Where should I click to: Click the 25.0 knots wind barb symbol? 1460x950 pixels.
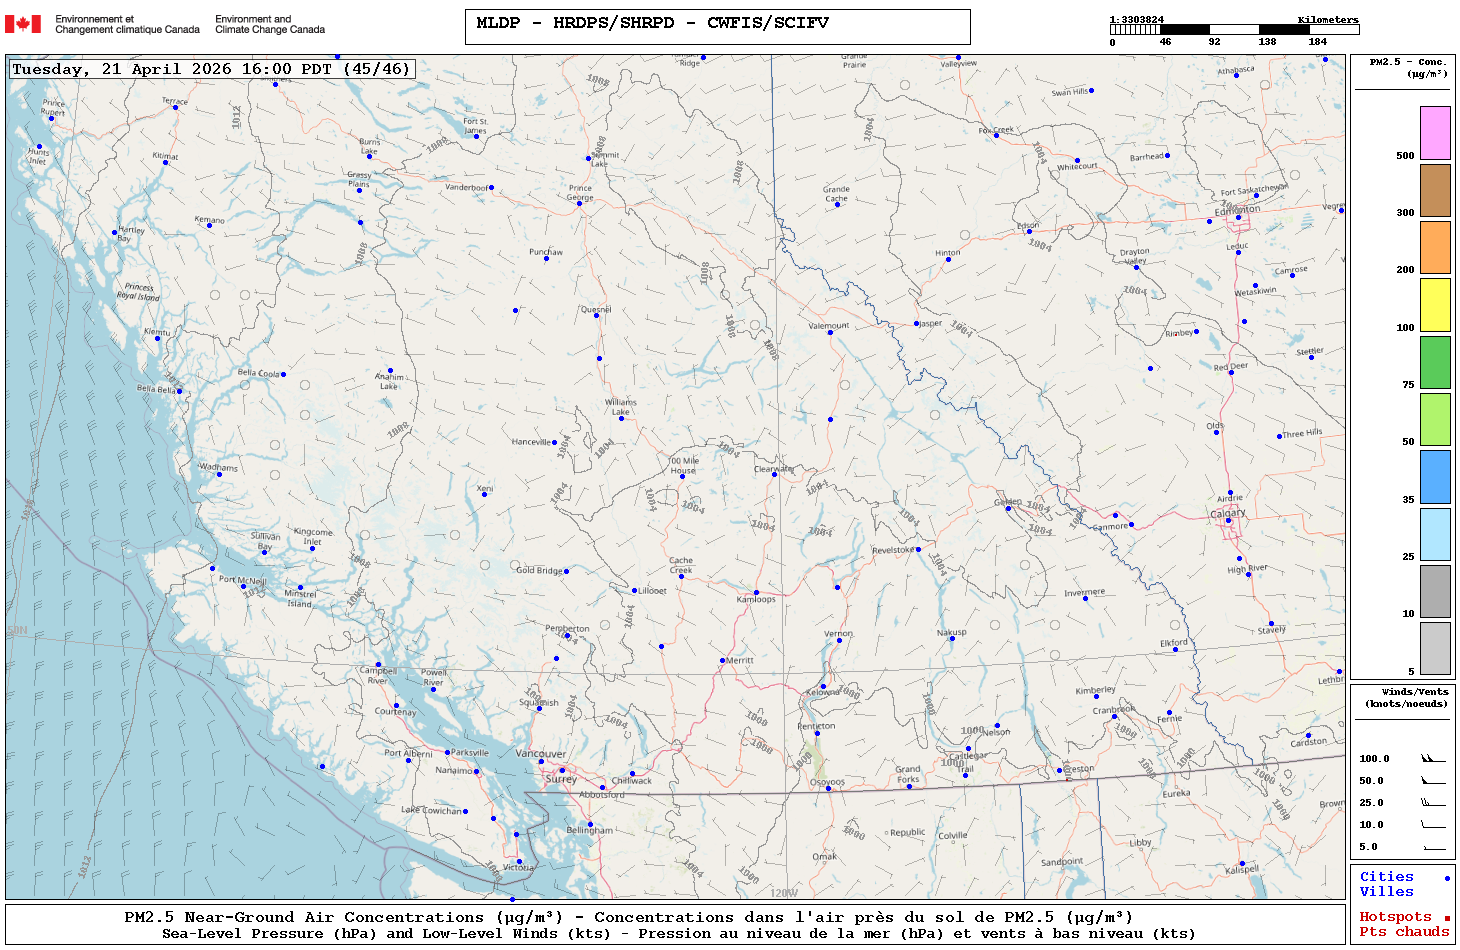(x=1433, y=803)
